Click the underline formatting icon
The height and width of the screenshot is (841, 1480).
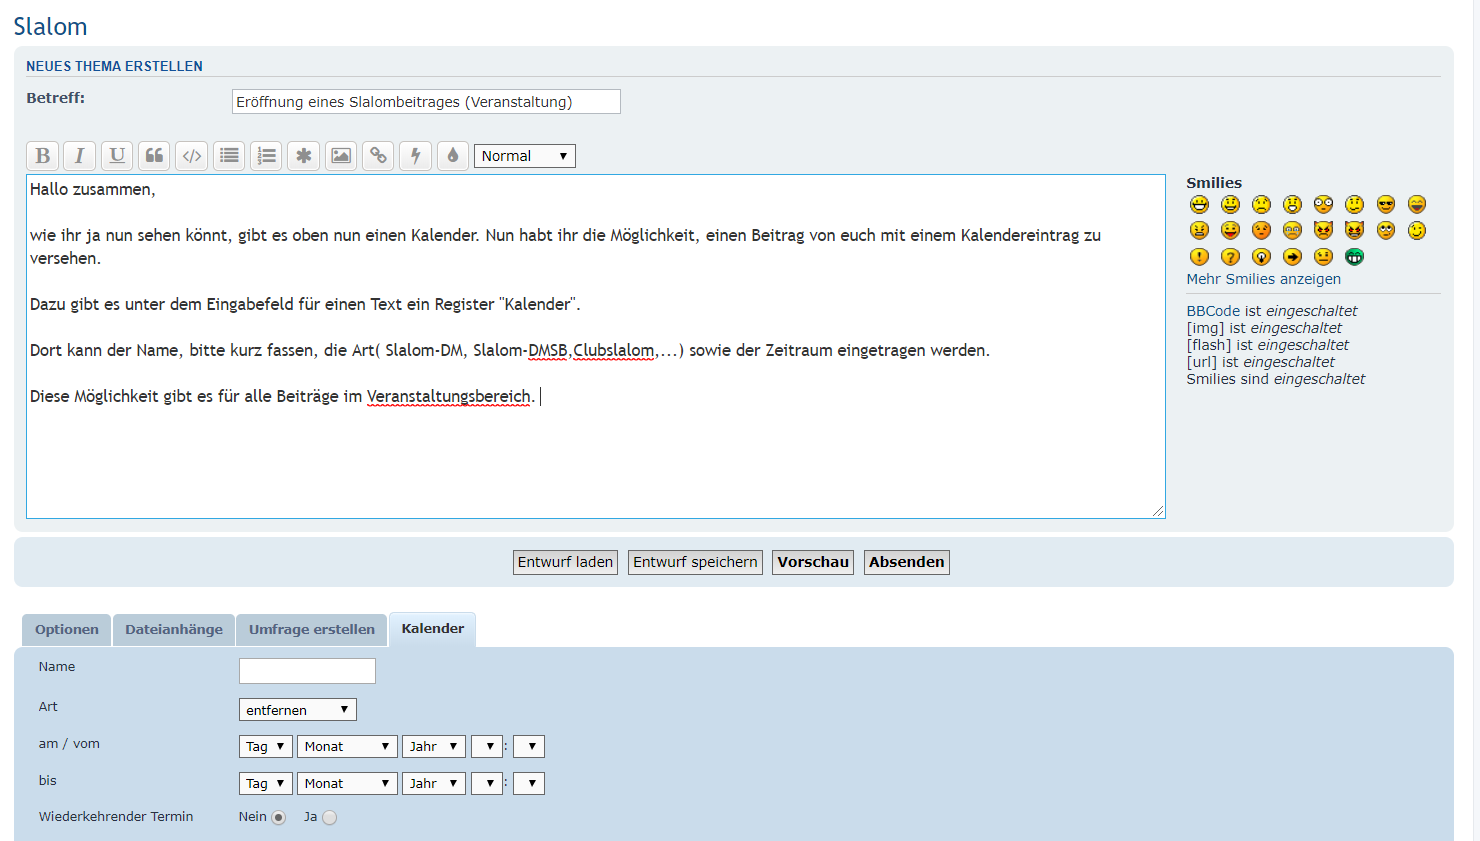pos(117,156)
